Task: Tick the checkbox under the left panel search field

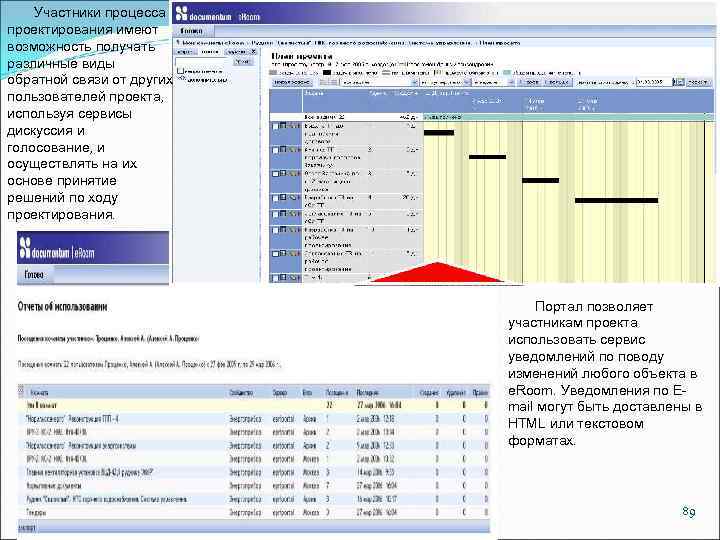Action: [x=180, y=71]
